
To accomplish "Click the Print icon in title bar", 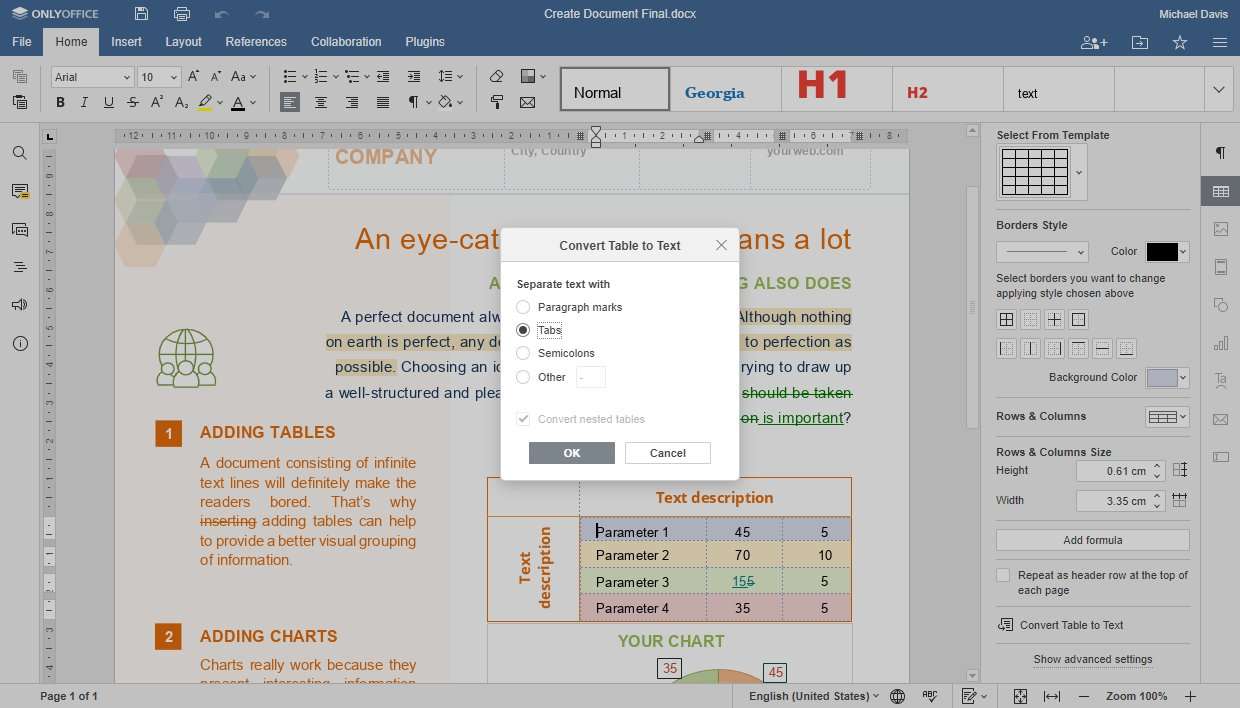I will pyautogui.click(x=181, y=14).
